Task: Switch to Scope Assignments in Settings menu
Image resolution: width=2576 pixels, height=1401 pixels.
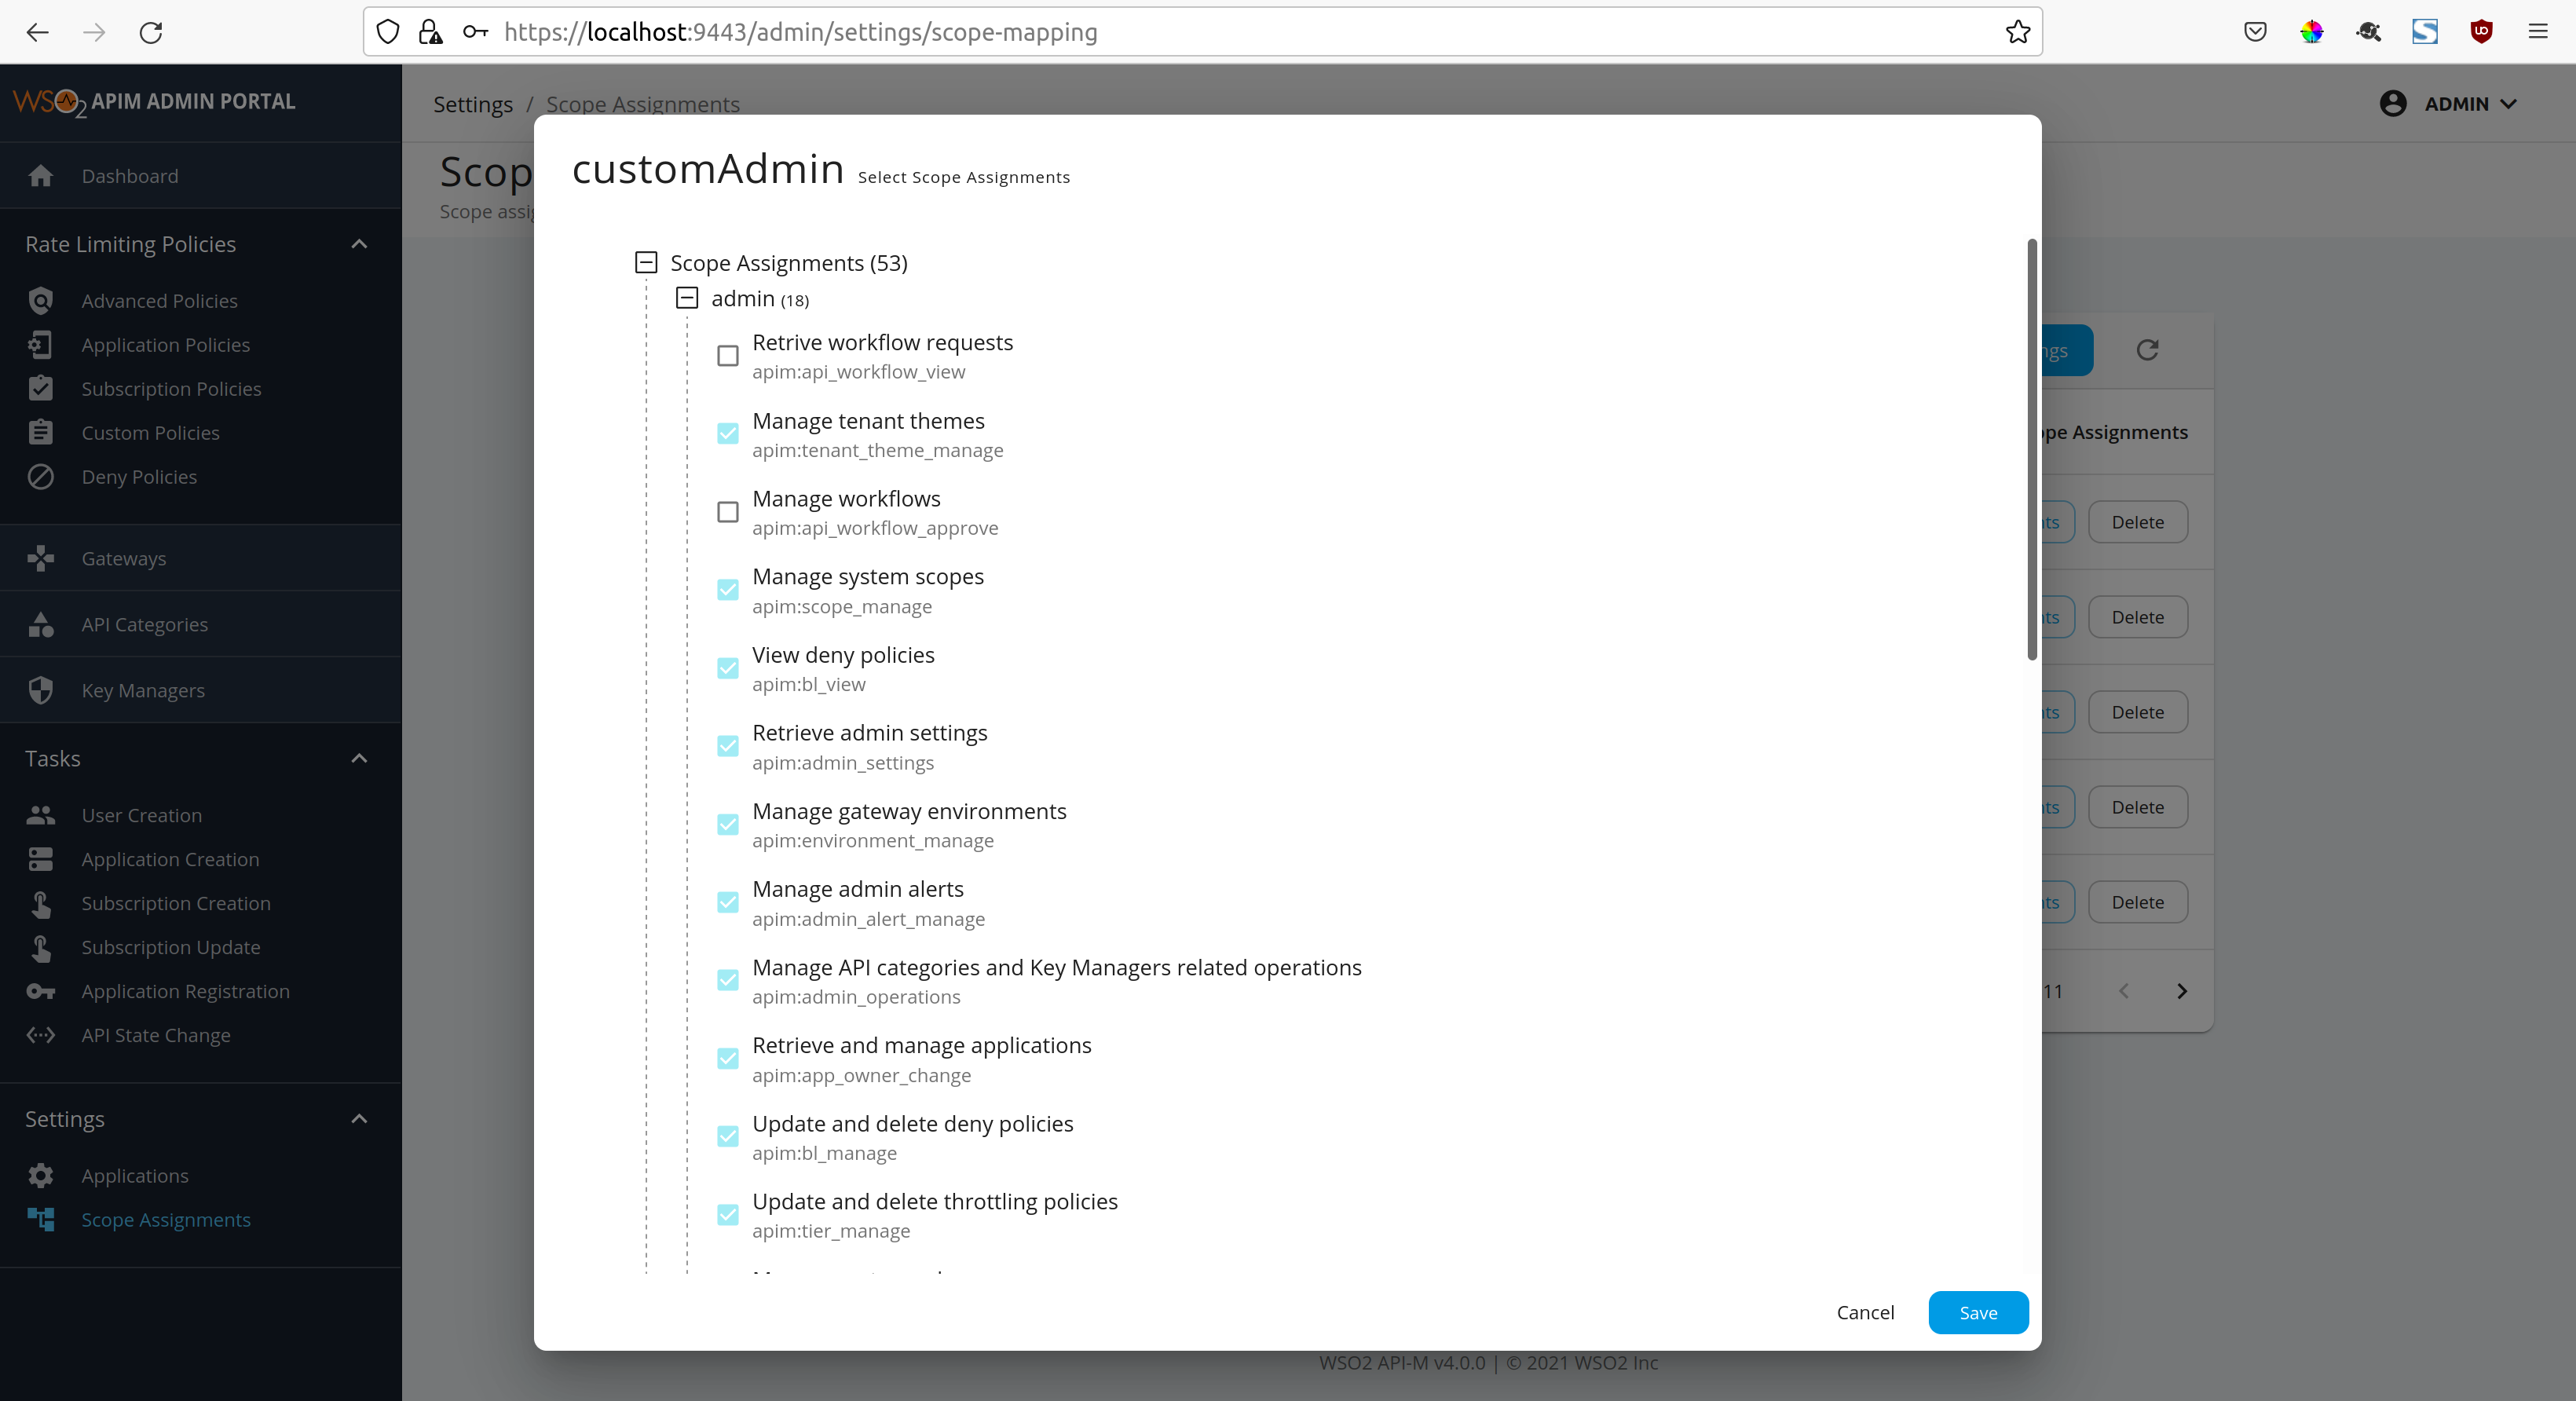Action: point(166,1220)
